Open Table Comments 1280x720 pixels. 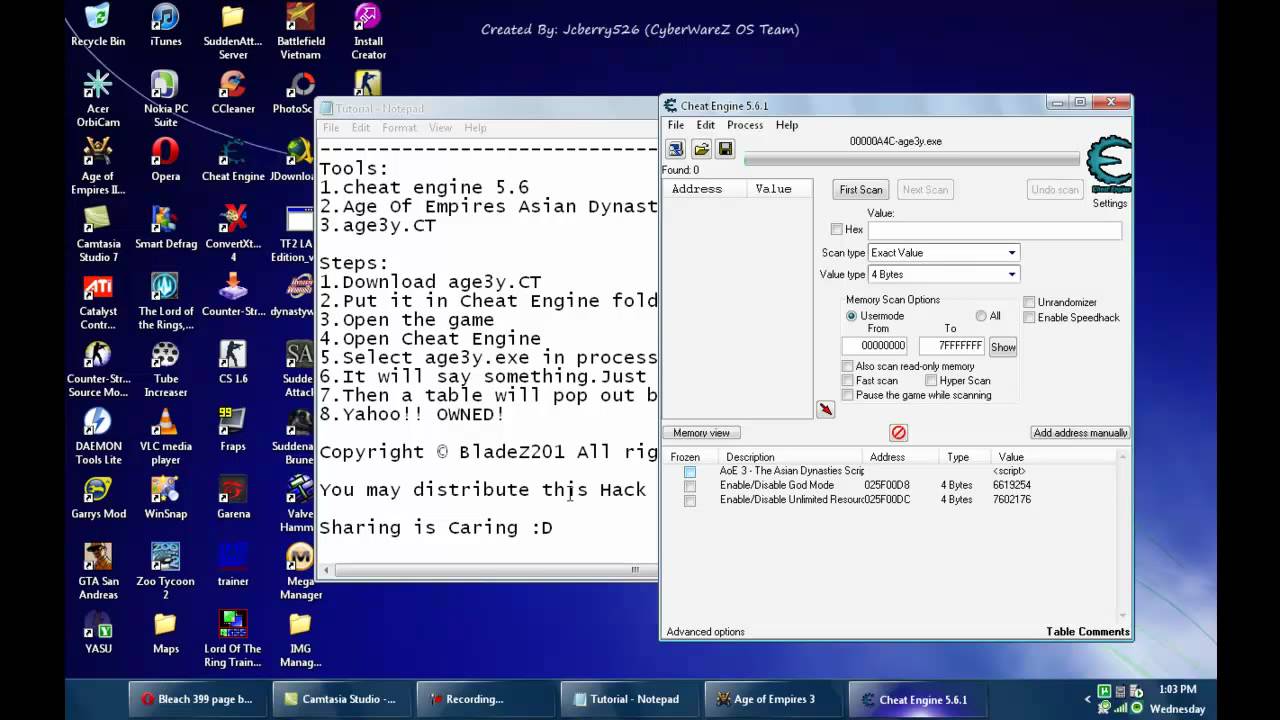pyautogui.click(x=1088, y=632)
